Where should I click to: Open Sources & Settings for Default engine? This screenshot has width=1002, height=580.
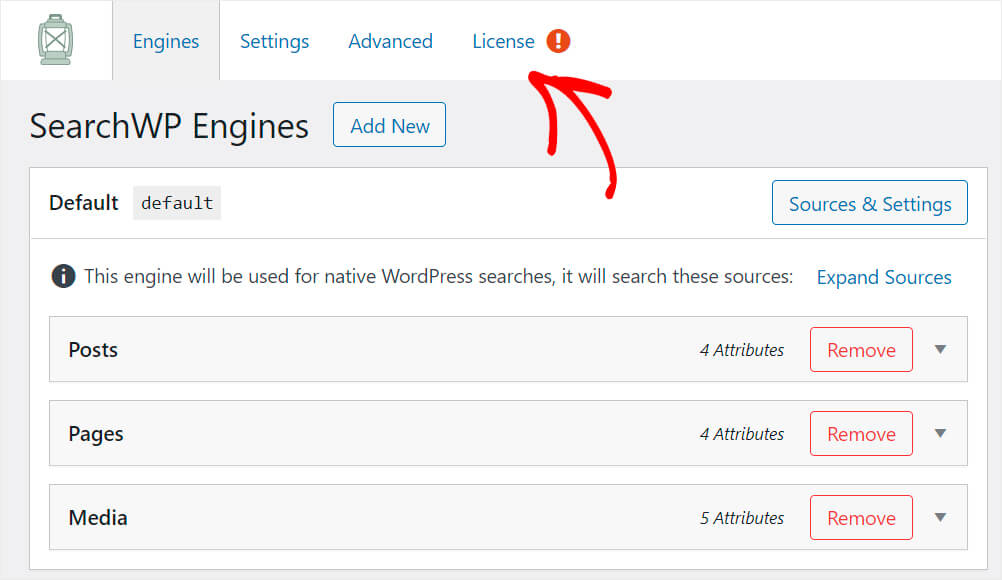[870, 203]
